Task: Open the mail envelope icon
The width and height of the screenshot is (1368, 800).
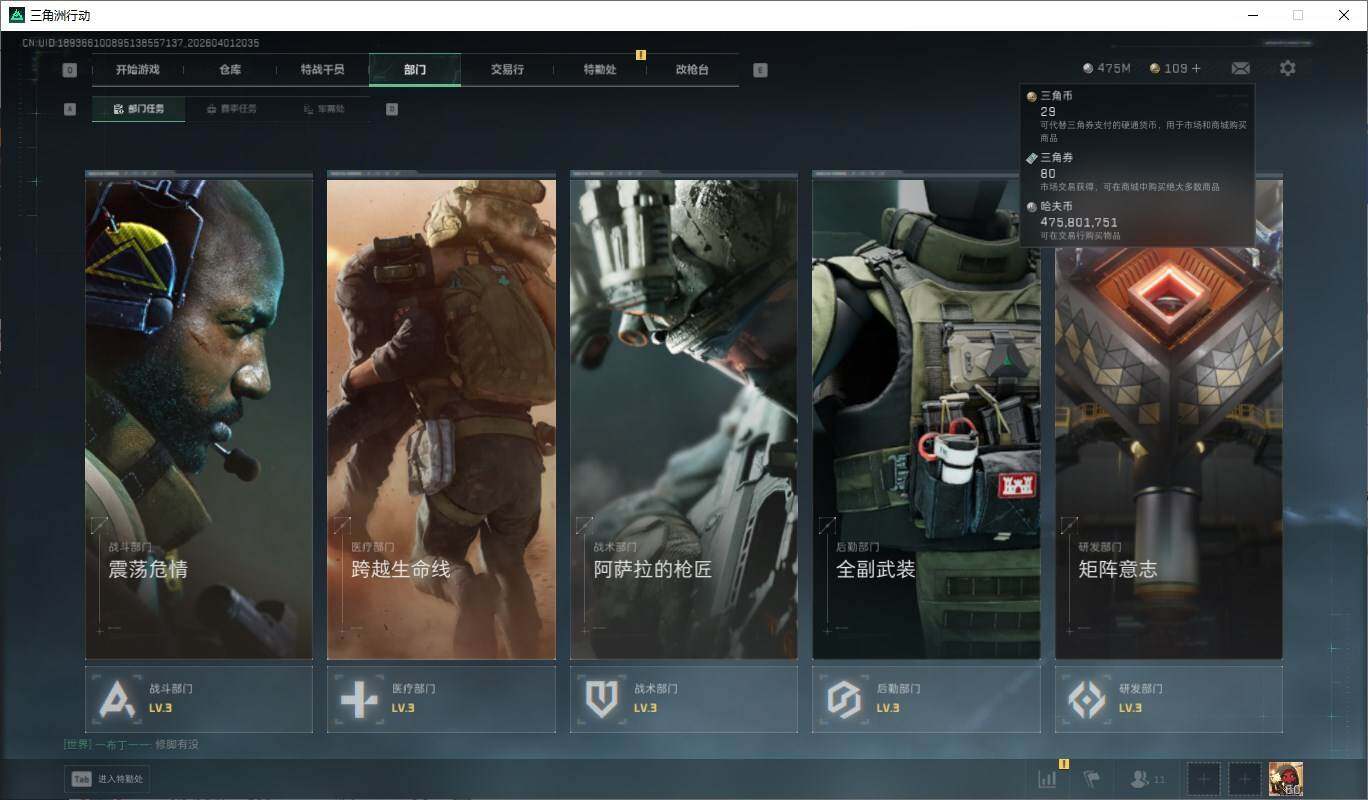Action: coord(1240,68)
